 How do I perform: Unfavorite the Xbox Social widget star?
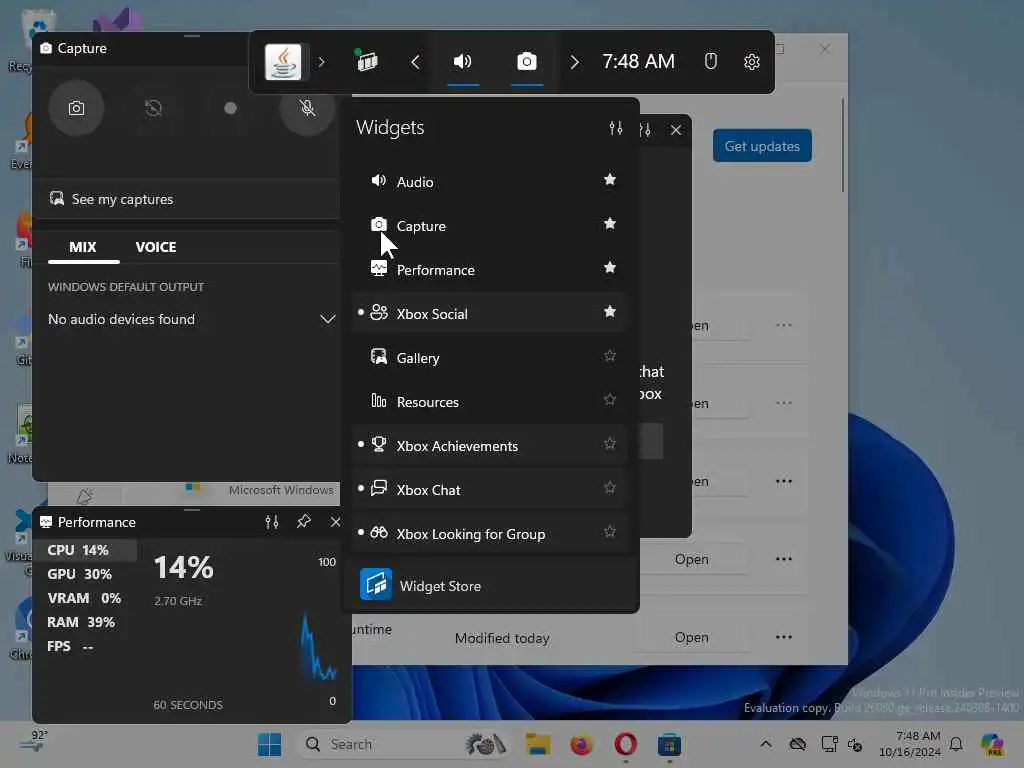pyautogui.click(x=609, y=311)
